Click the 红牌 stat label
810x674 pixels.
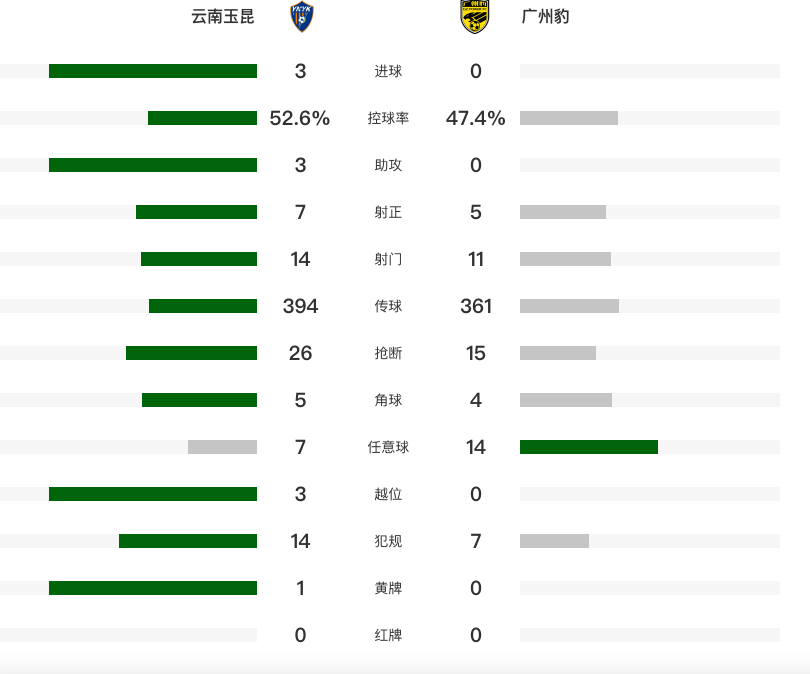[x=388, y=635]
